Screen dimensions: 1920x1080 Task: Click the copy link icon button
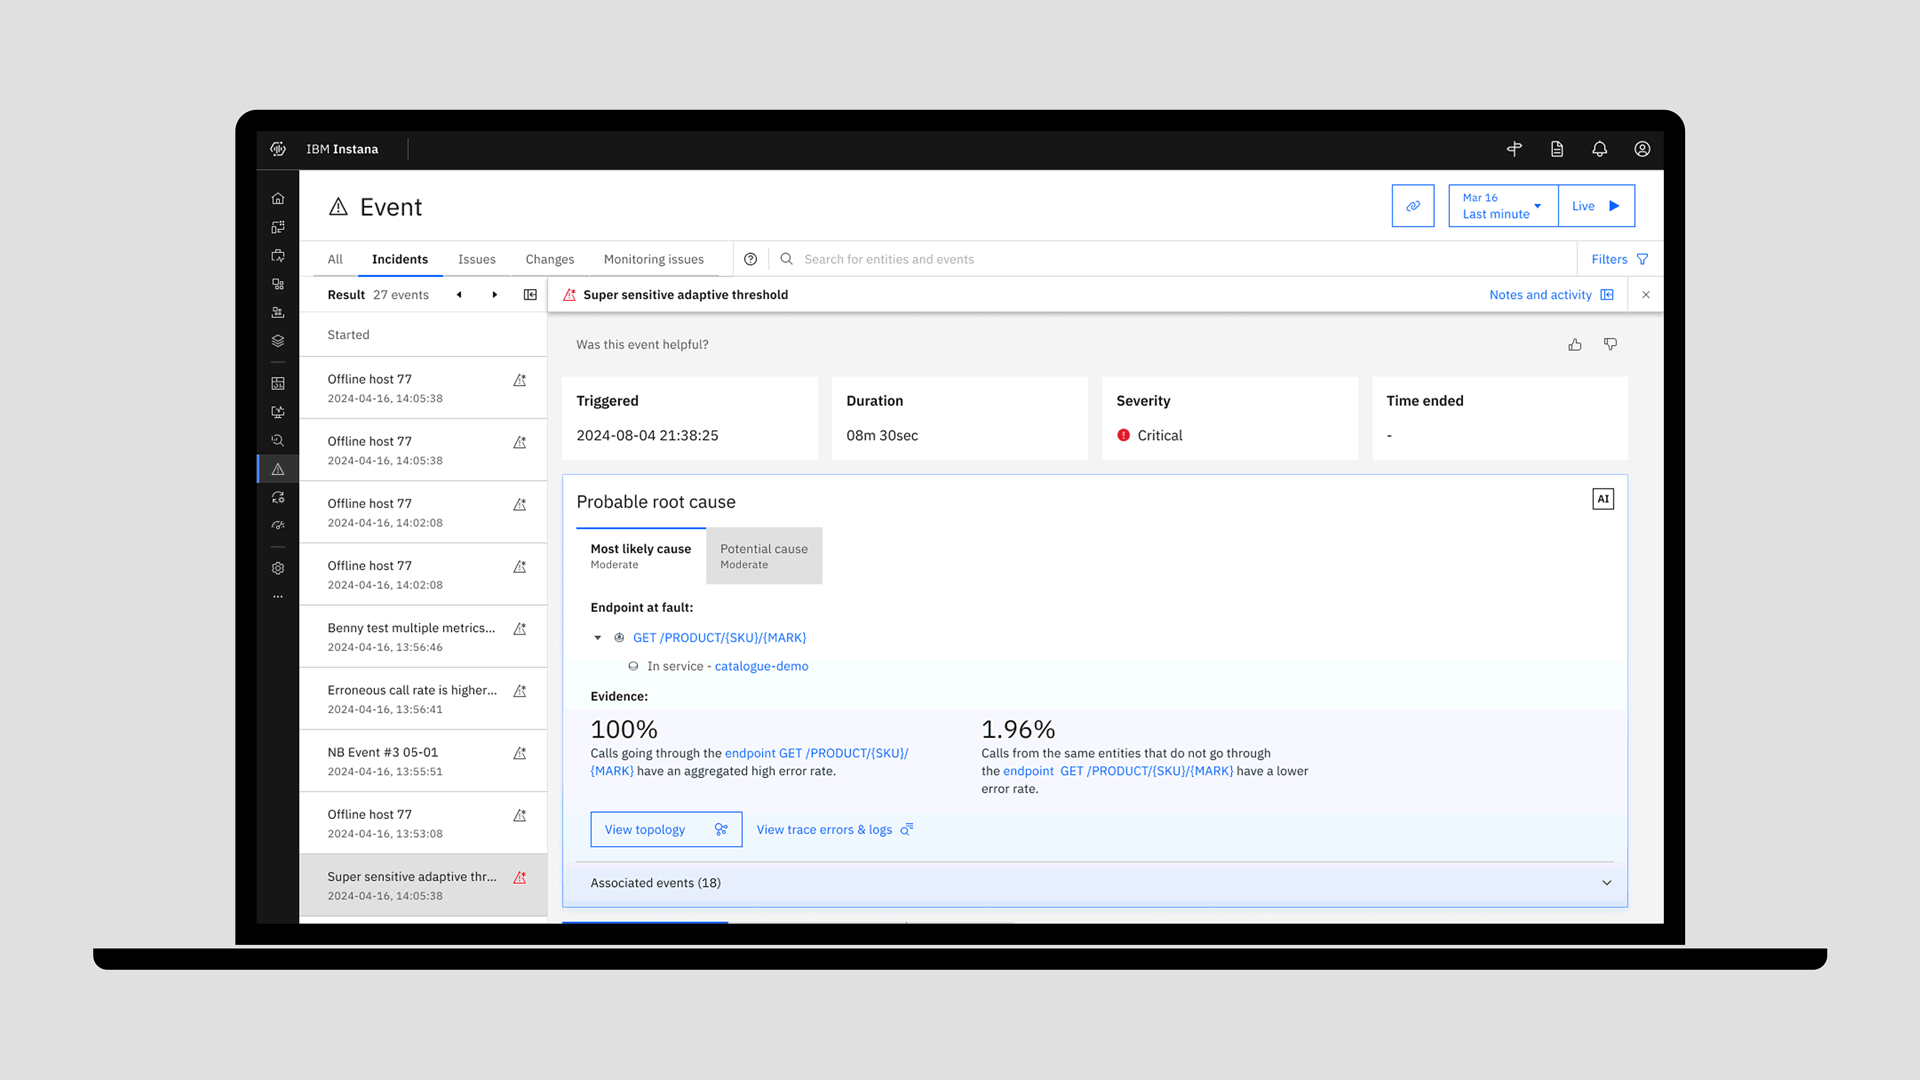[x=1412, y=206]
